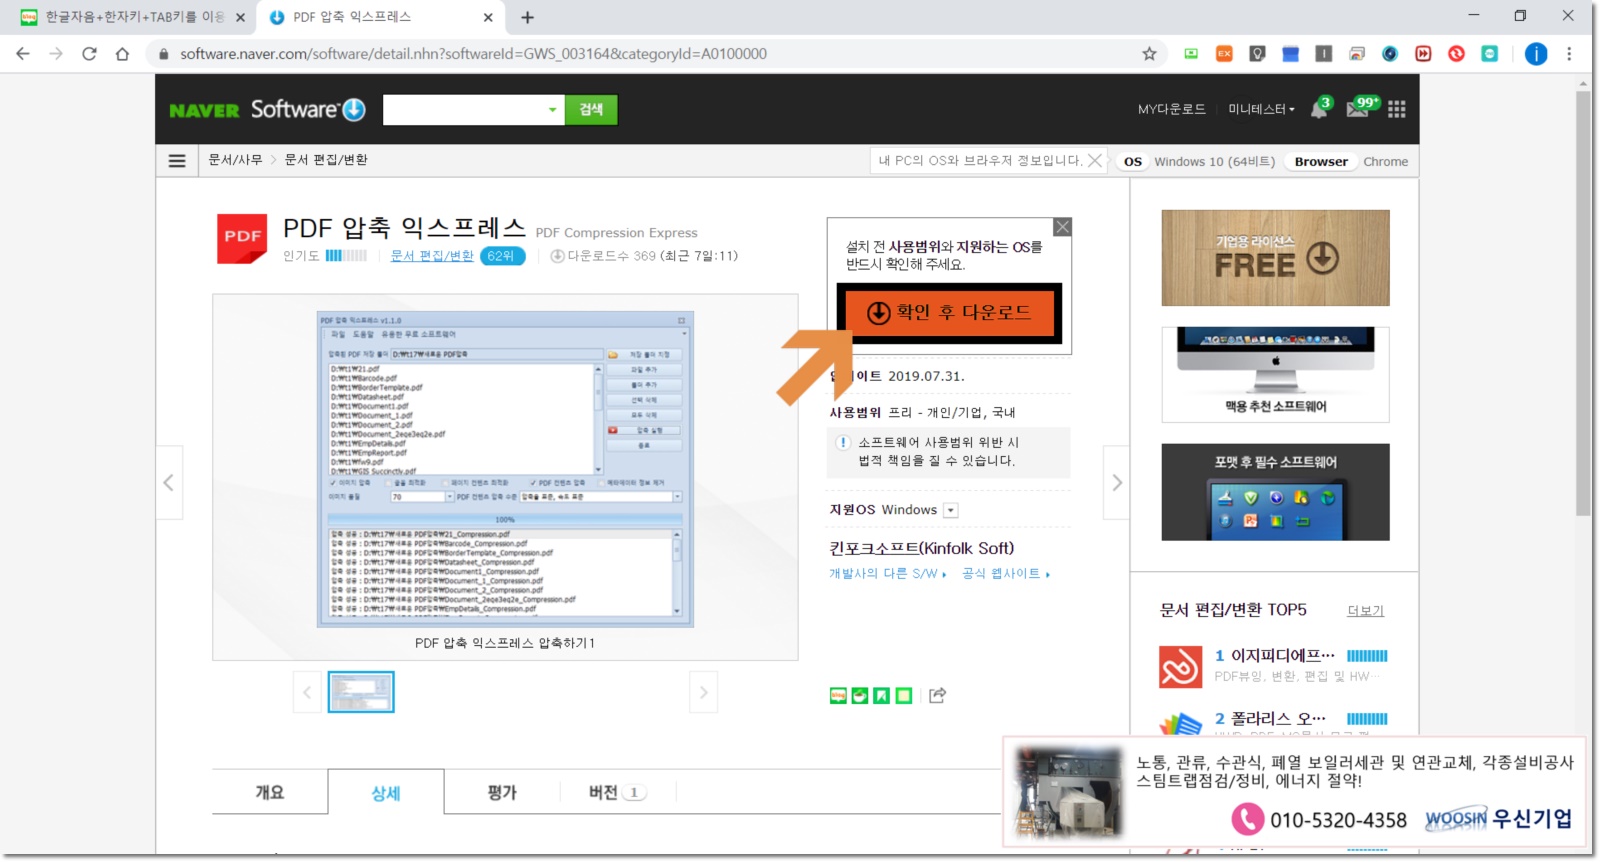Expand the search box dropdown arrow
Image resolution: width=1600 pixels, height=862 pixels.
point(552,110)
